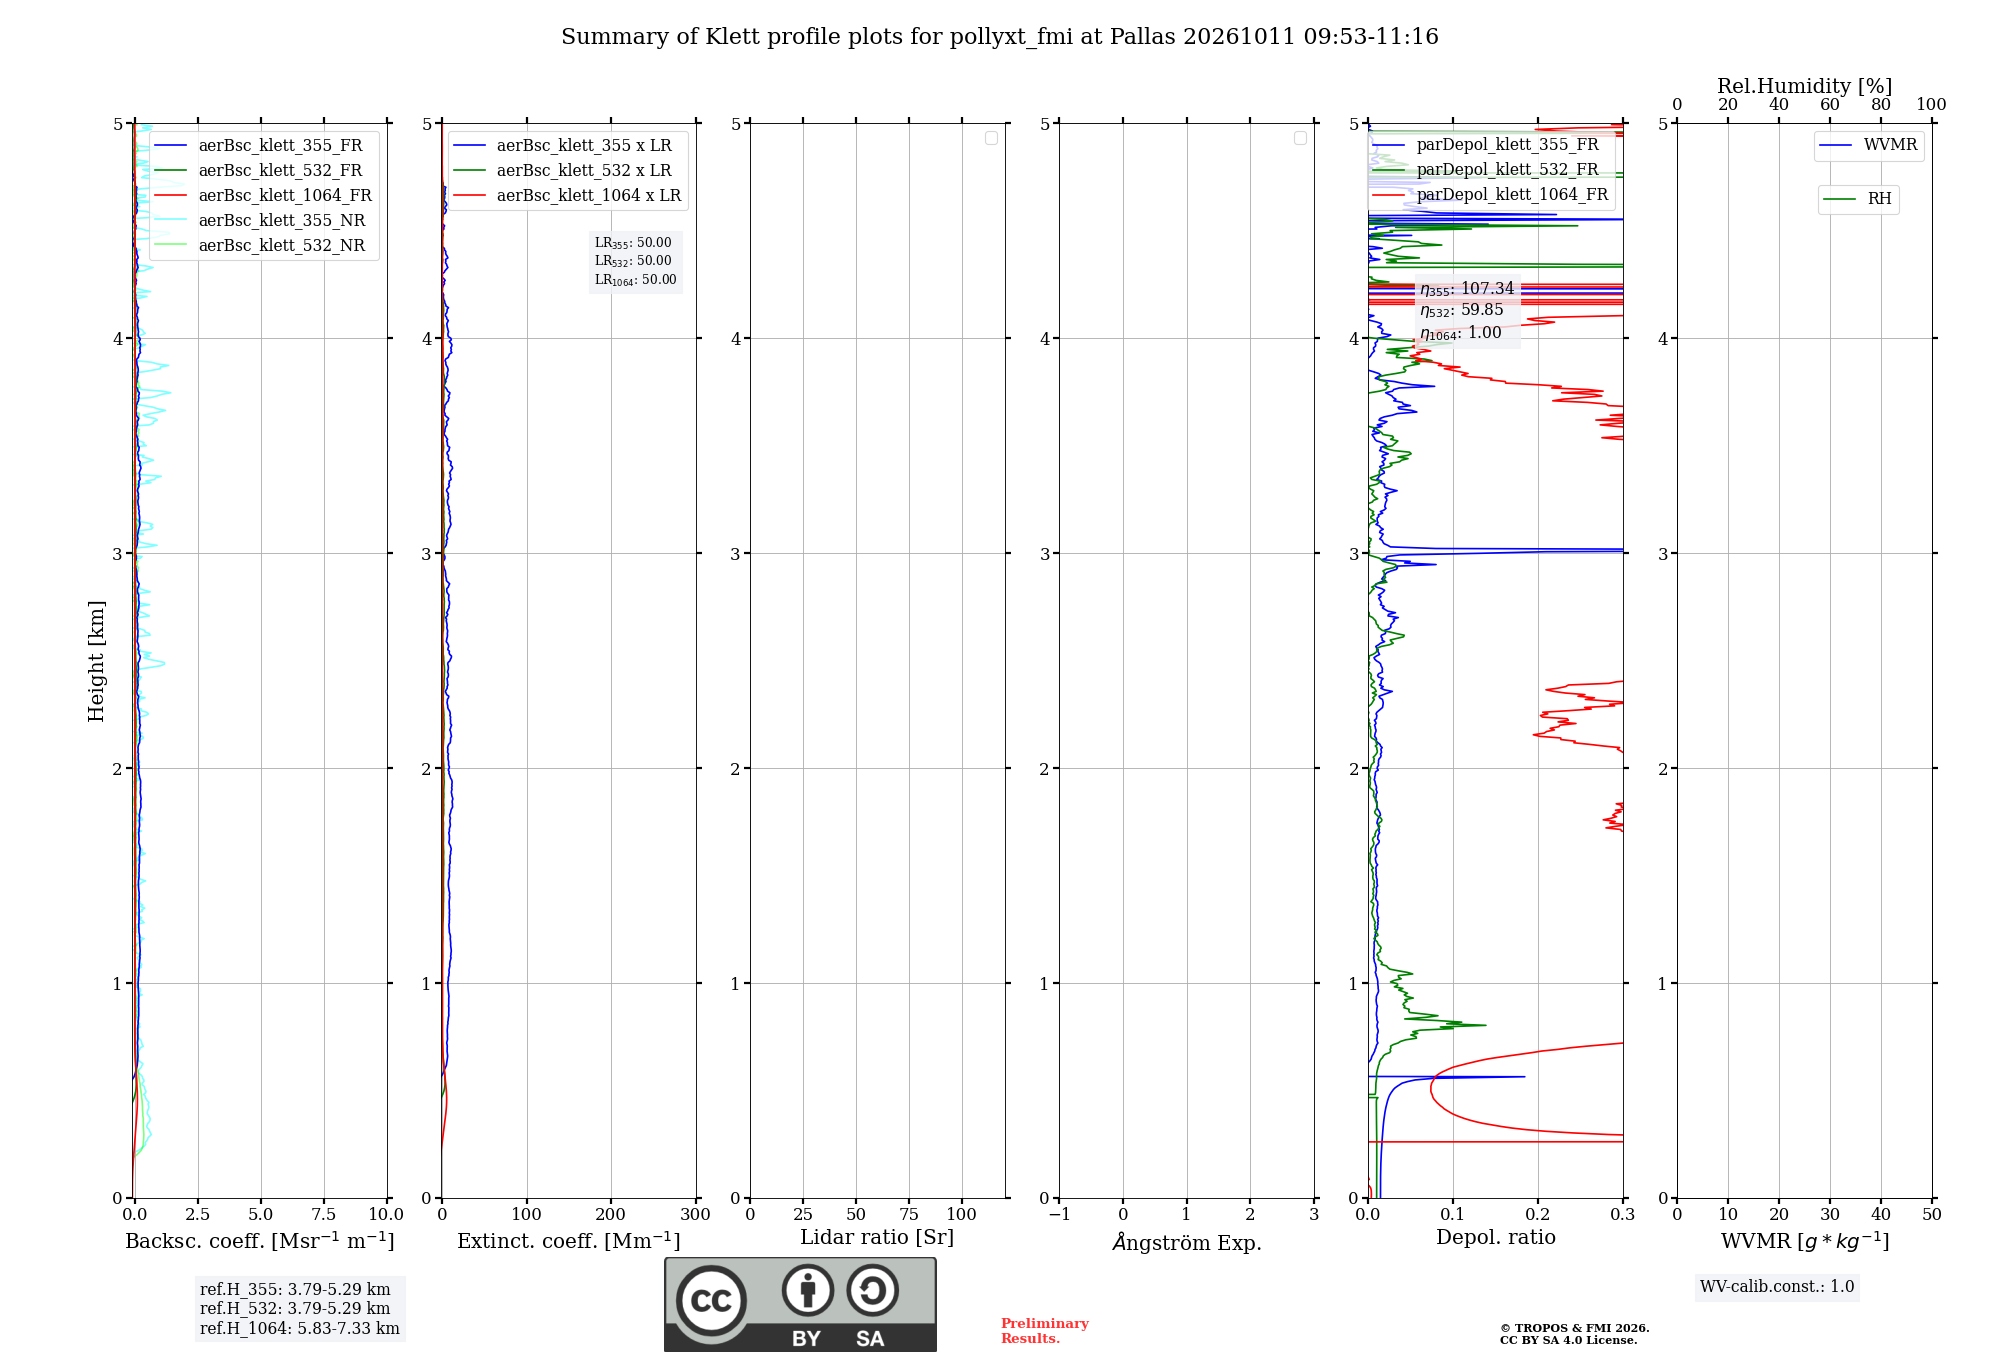This screenshot has width=2000, height=1360.
Task: Click the BY attribution person icon
Action: [x=808, y=1290]
